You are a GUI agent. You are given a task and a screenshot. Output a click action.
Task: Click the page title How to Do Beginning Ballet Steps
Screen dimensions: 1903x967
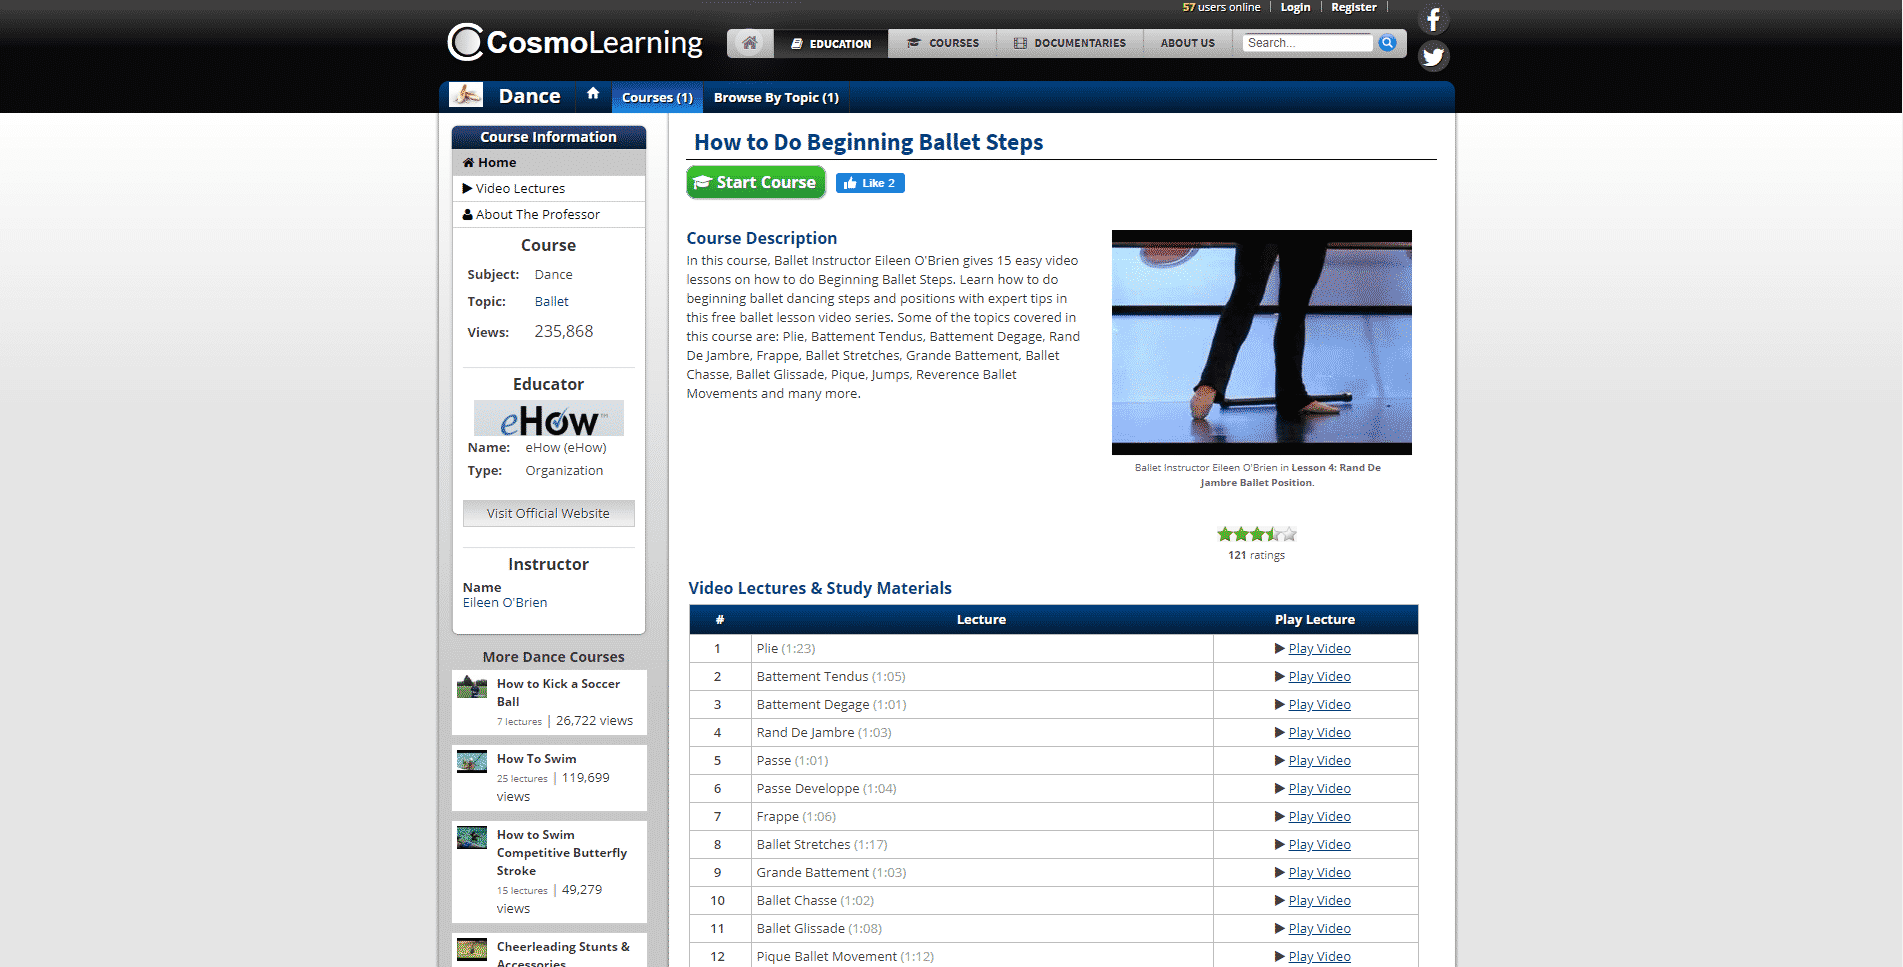pos(868,142)
